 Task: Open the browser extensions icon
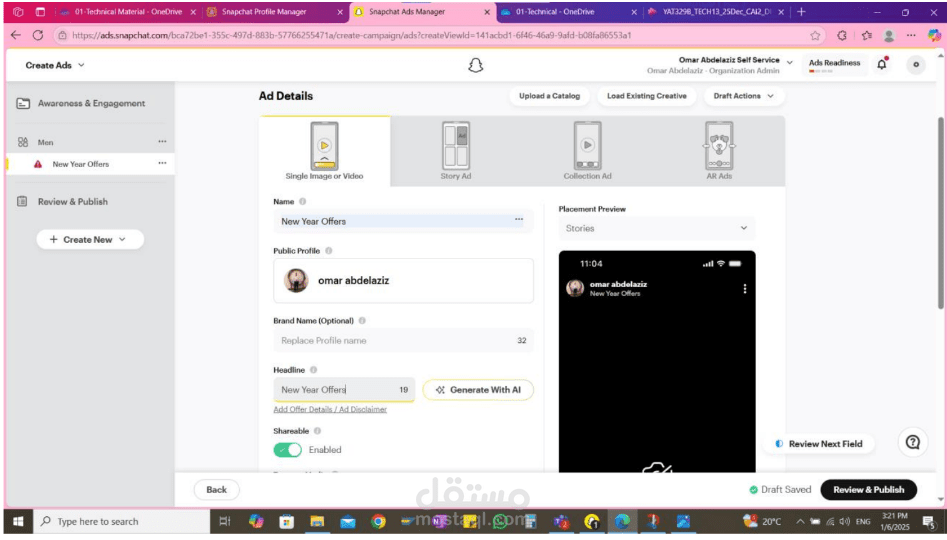(x=842, y=36)
